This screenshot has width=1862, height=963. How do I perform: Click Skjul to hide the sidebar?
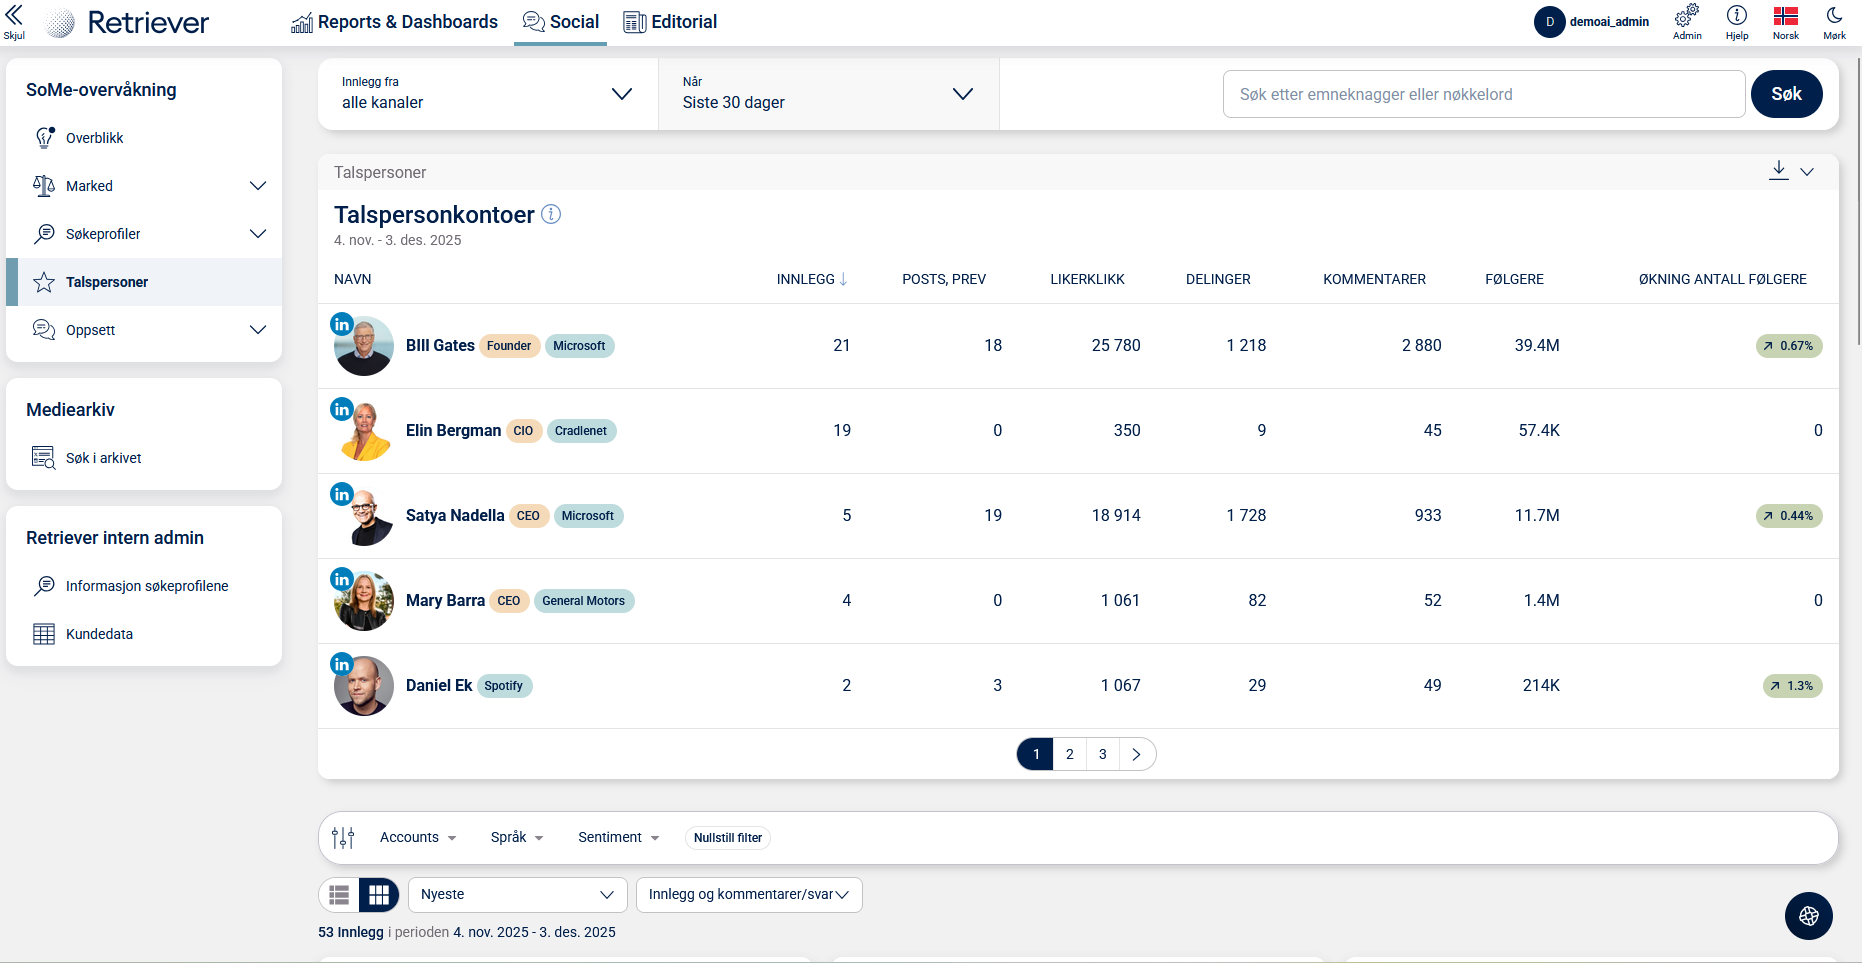14,21
